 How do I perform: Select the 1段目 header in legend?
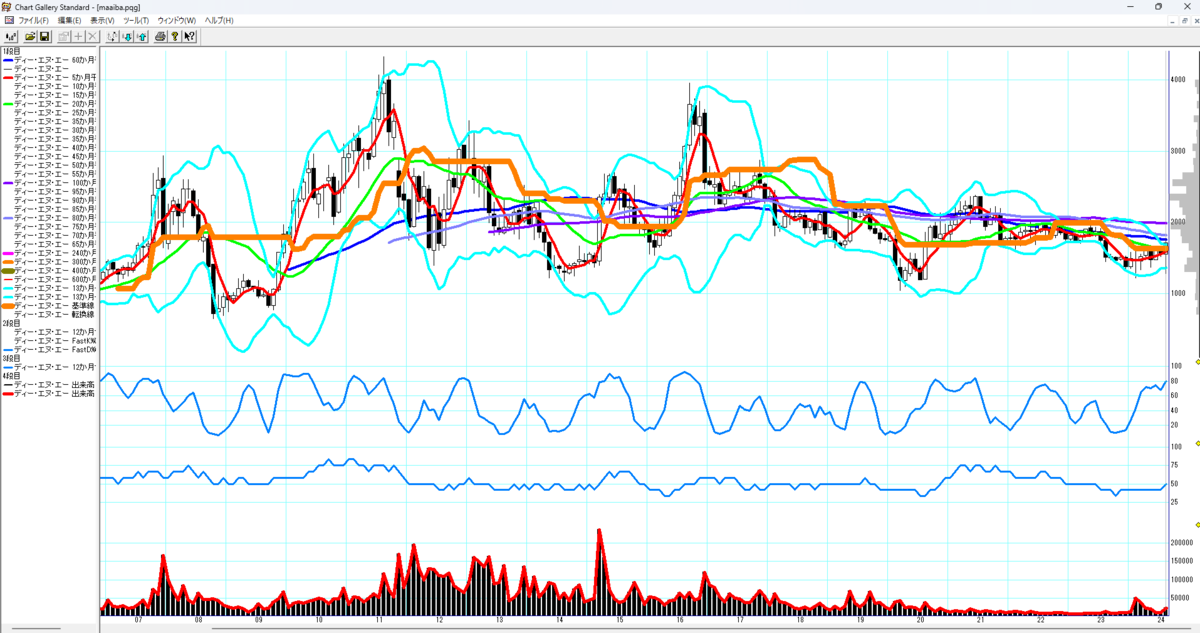12,51
